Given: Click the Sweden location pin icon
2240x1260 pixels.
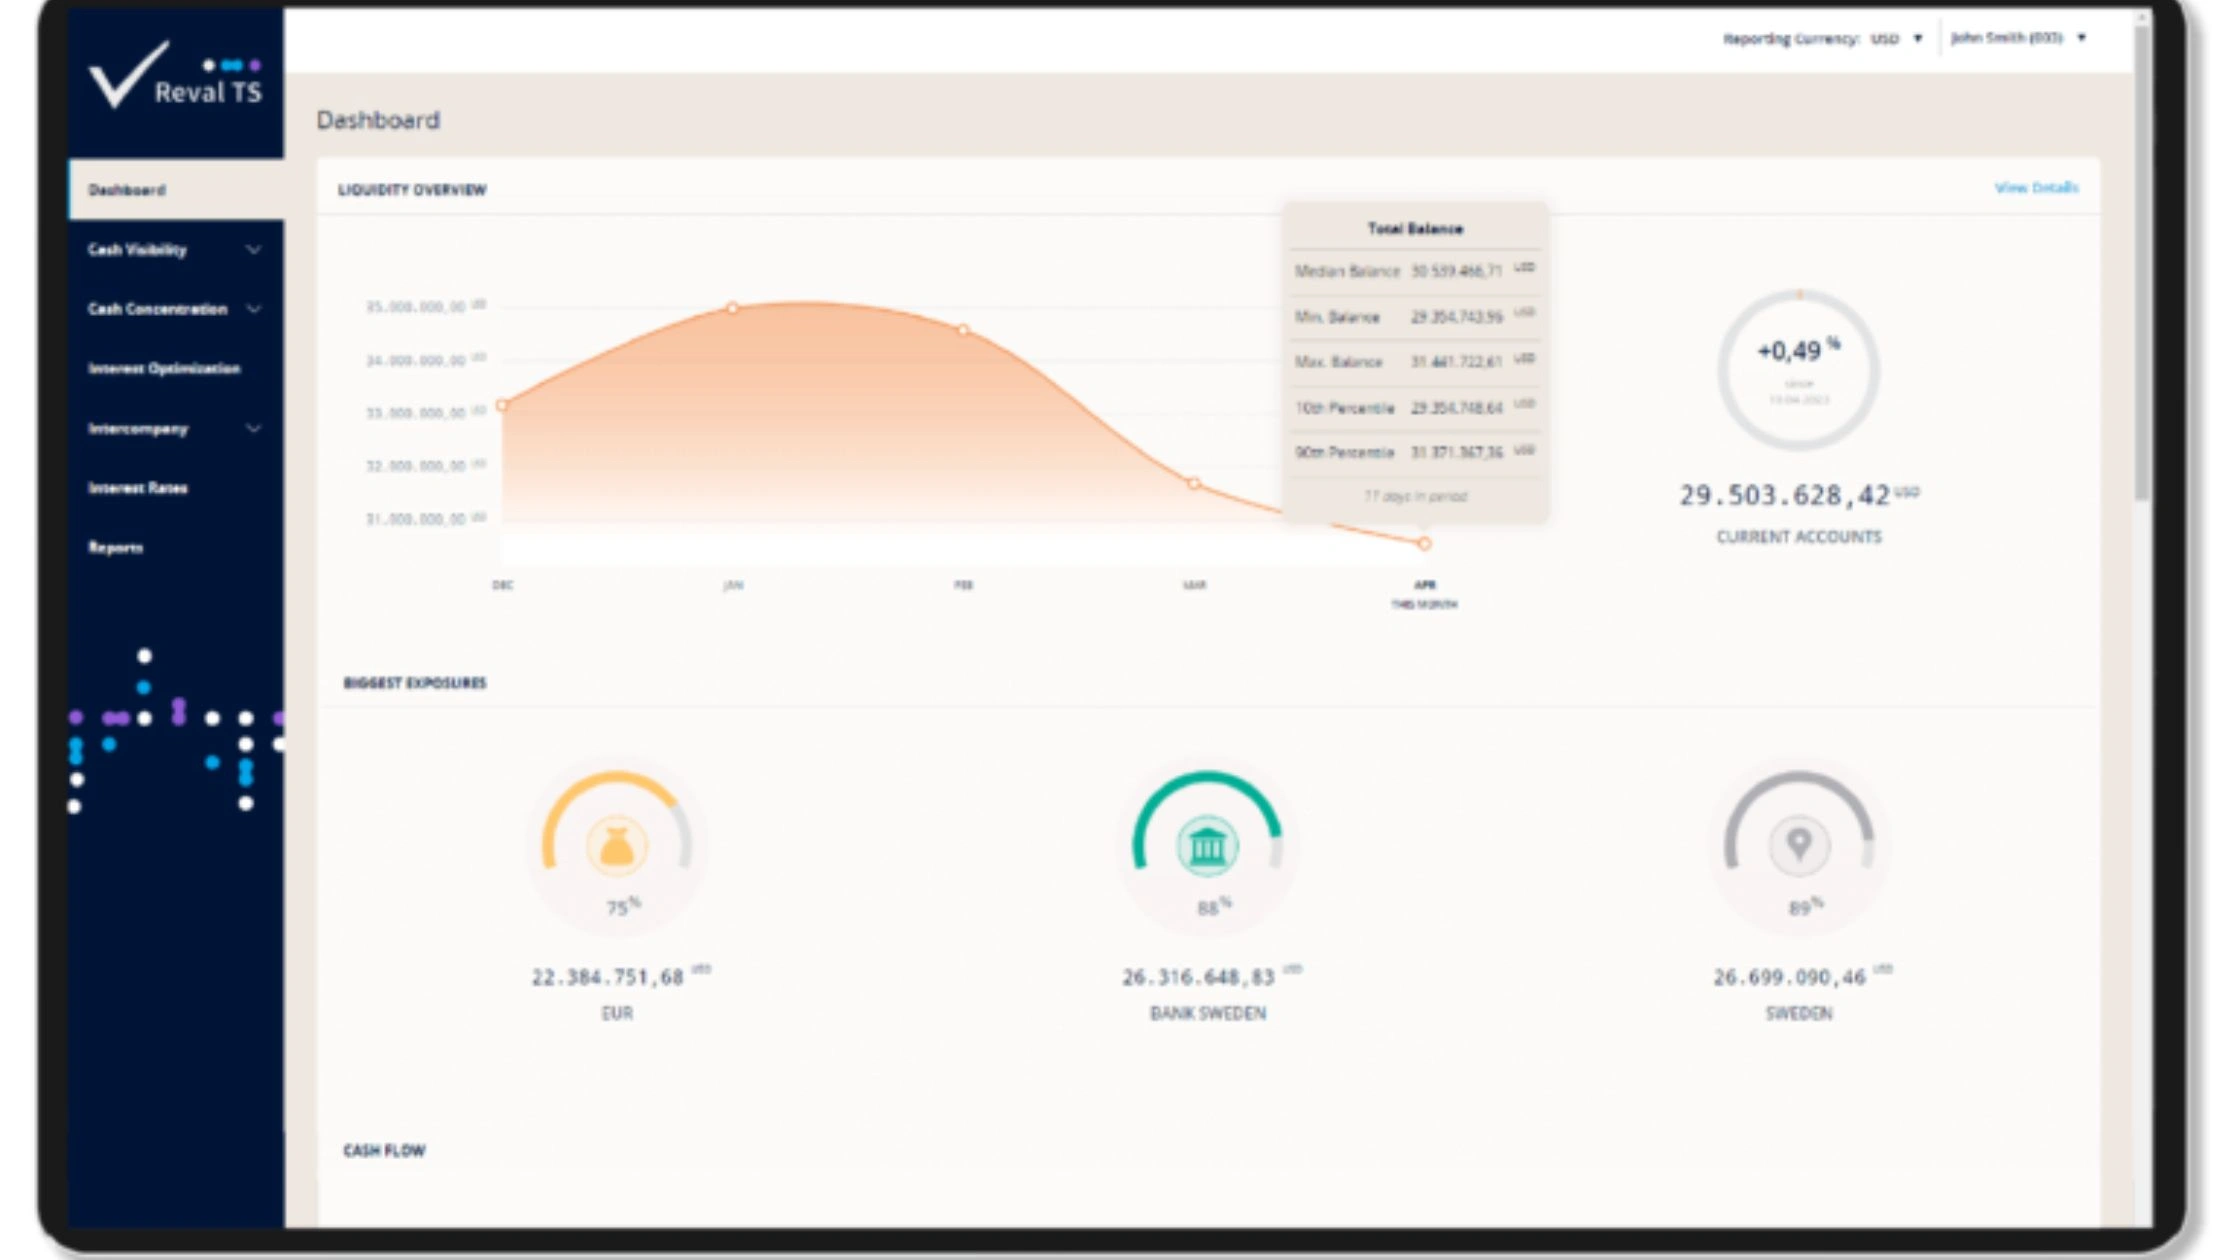Looking at the screenshot, I should [1798, 845].
